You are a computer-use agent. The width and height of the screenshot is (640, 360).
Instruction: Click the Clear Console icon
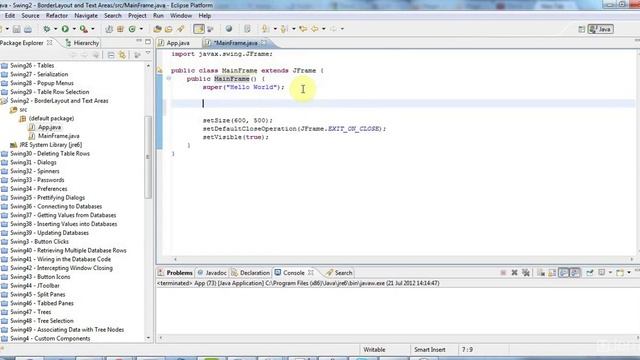540,273
